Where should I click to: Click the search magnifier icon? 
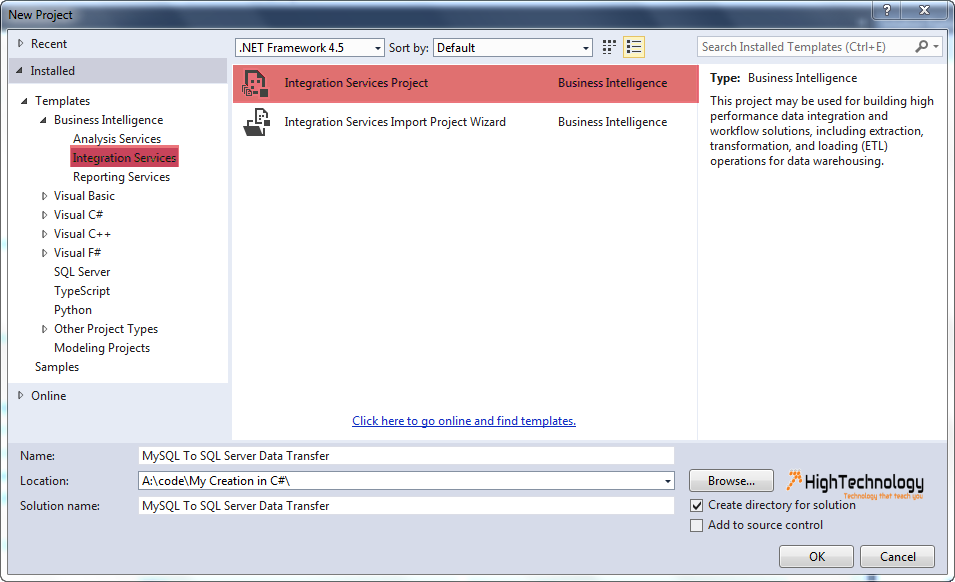point(922,47)
